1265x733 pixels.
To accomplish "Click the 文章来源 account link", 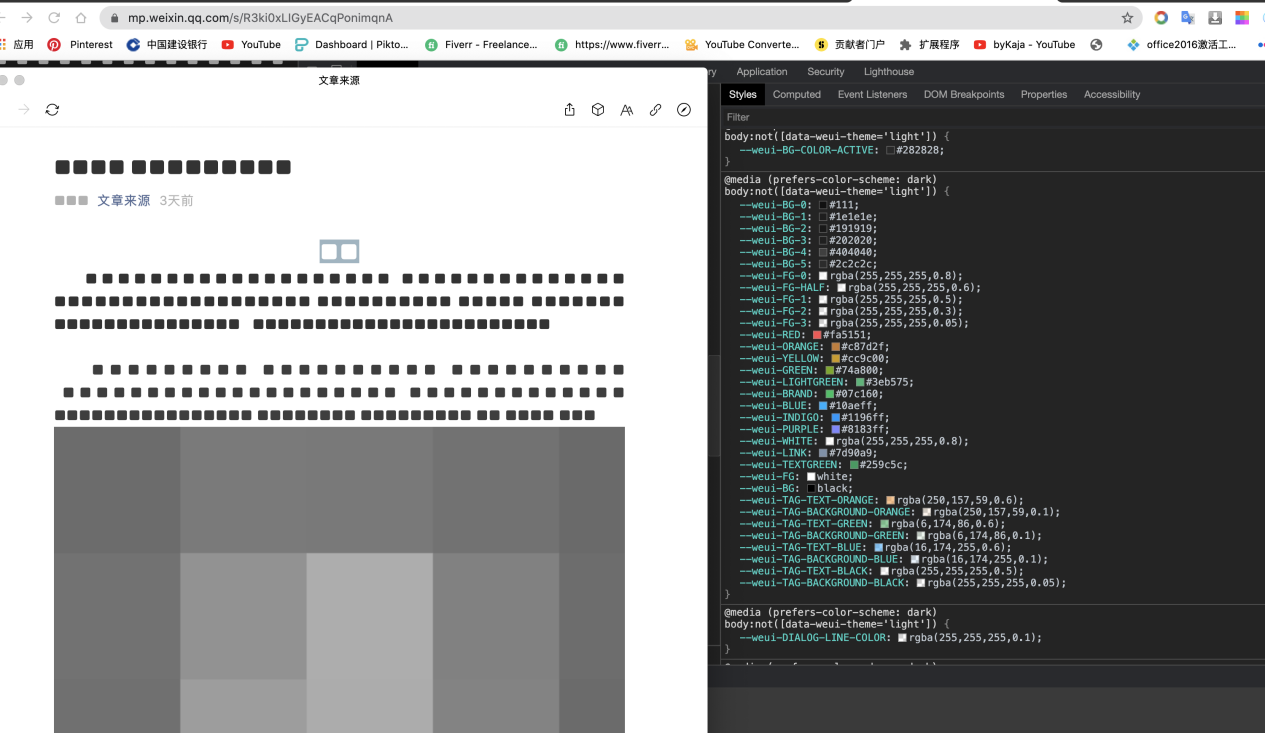I will click(123, 201).
